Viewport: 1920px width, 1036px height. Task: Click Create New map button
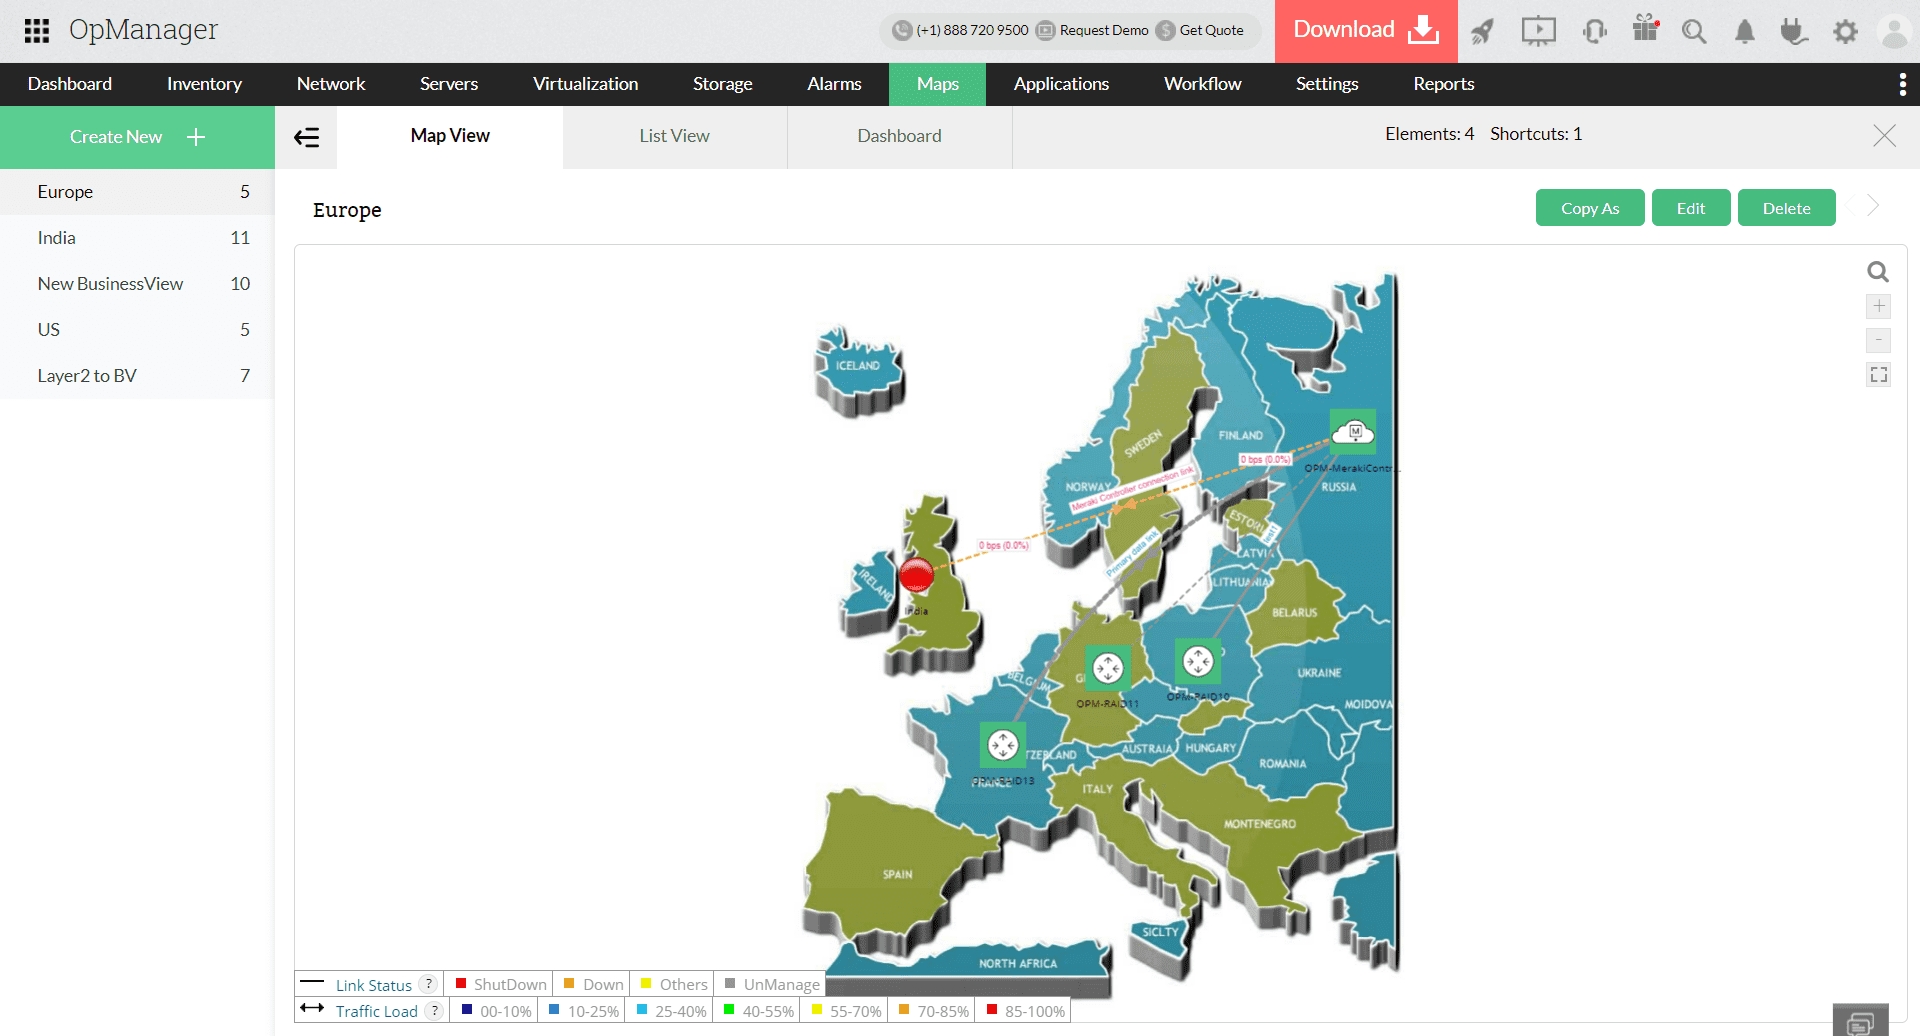point(137,137)
